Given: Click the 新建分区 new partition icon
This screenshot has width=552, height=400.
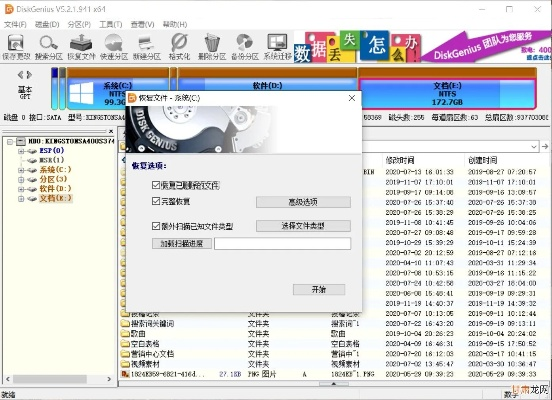Looking at the screenshot, I should point(146,47).
